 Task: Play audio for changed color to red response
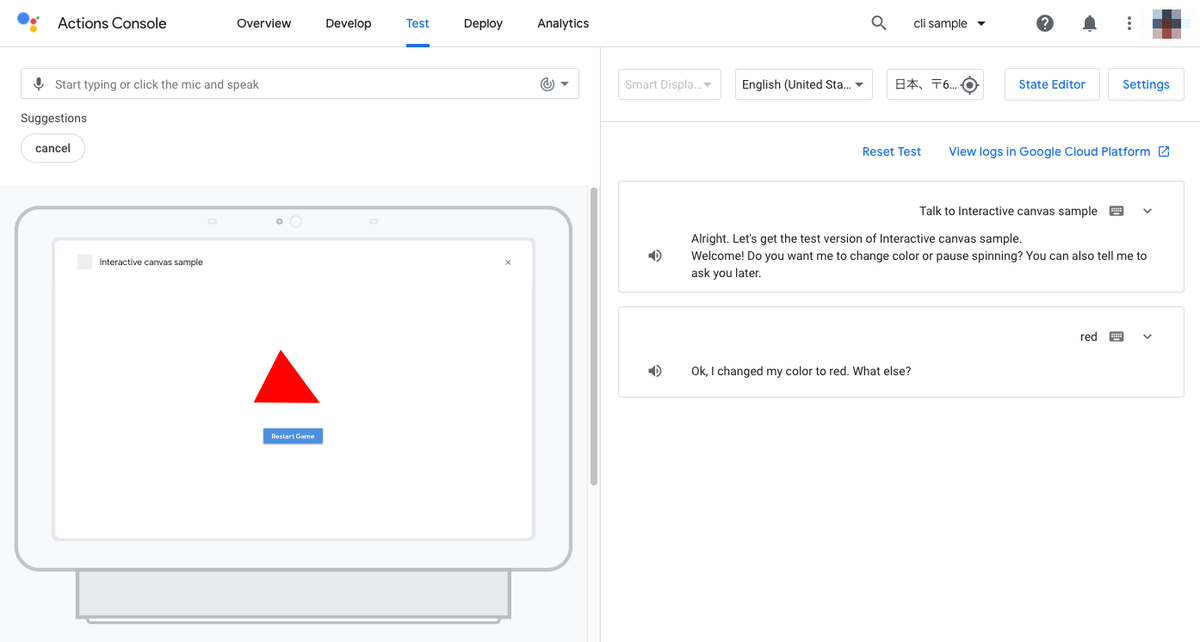(x=655, y=371)
